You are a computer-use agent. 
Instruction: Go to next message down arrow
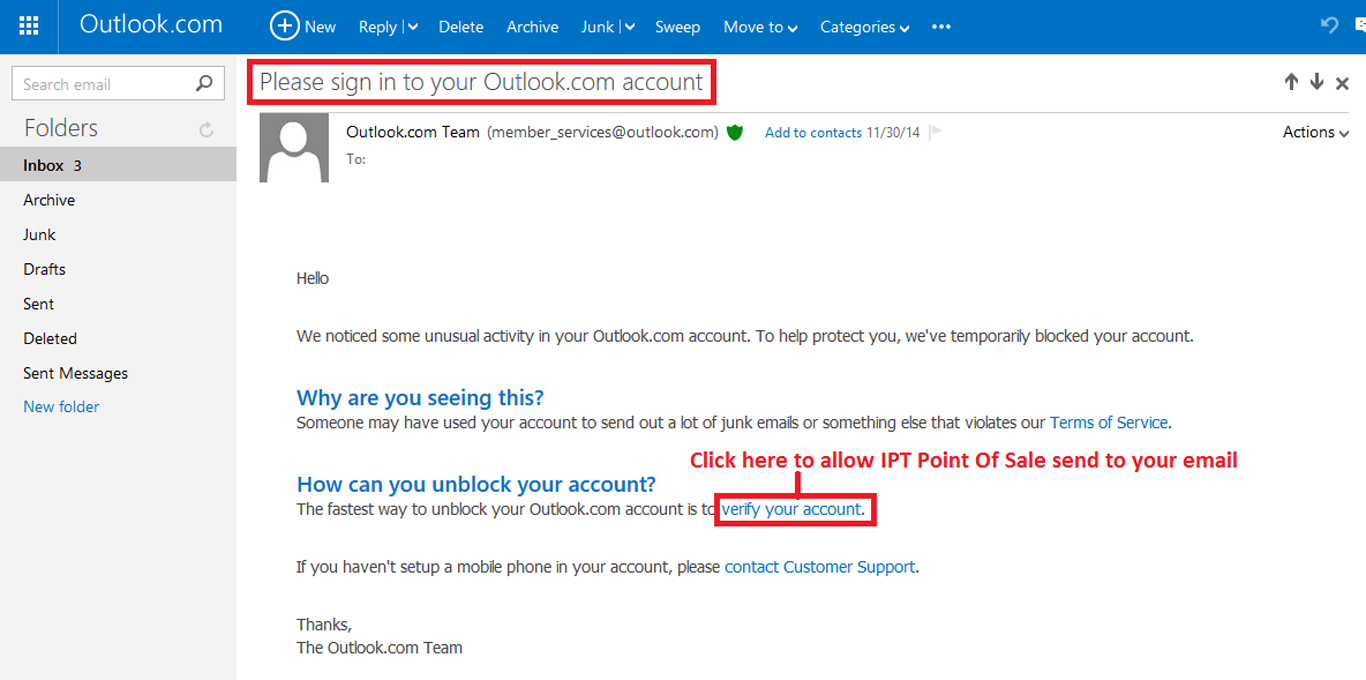(x=1317, y=82)
